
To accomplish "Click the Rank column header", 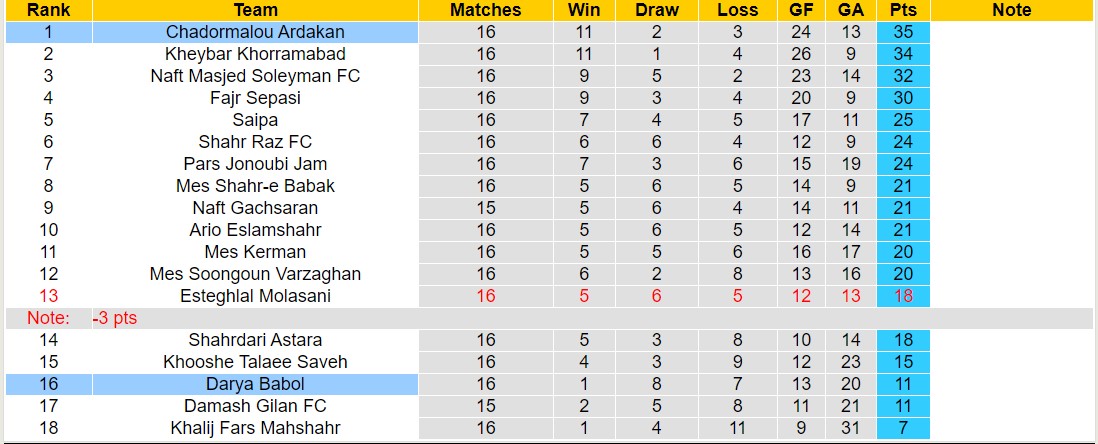I will coord(48,10).
